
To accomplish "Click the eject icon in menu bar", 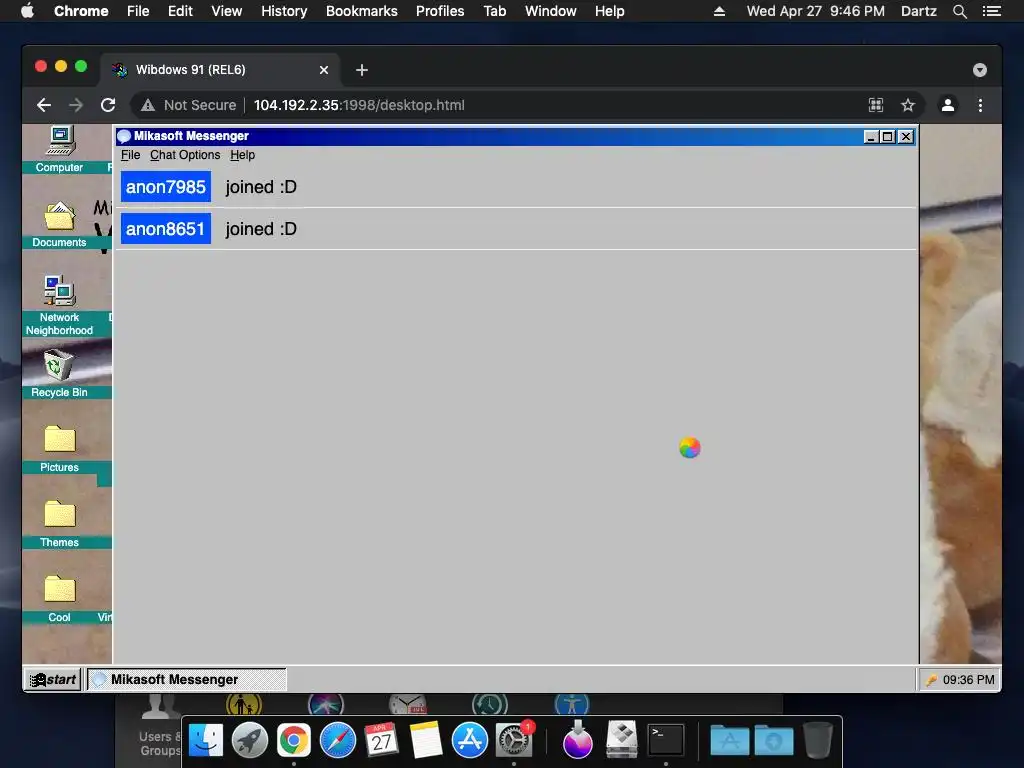I will (719, 11).
